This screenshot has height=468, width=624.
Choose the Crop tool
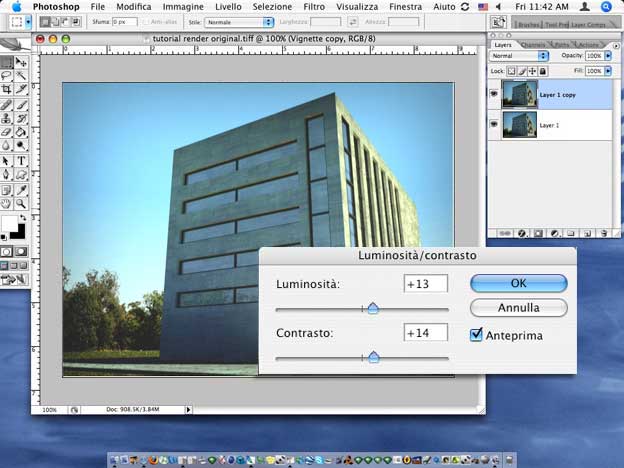tap(7, 89)
